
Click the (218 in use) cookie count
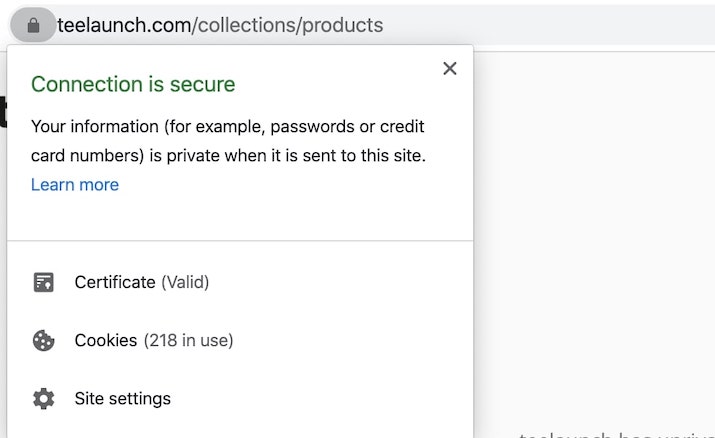189,340
